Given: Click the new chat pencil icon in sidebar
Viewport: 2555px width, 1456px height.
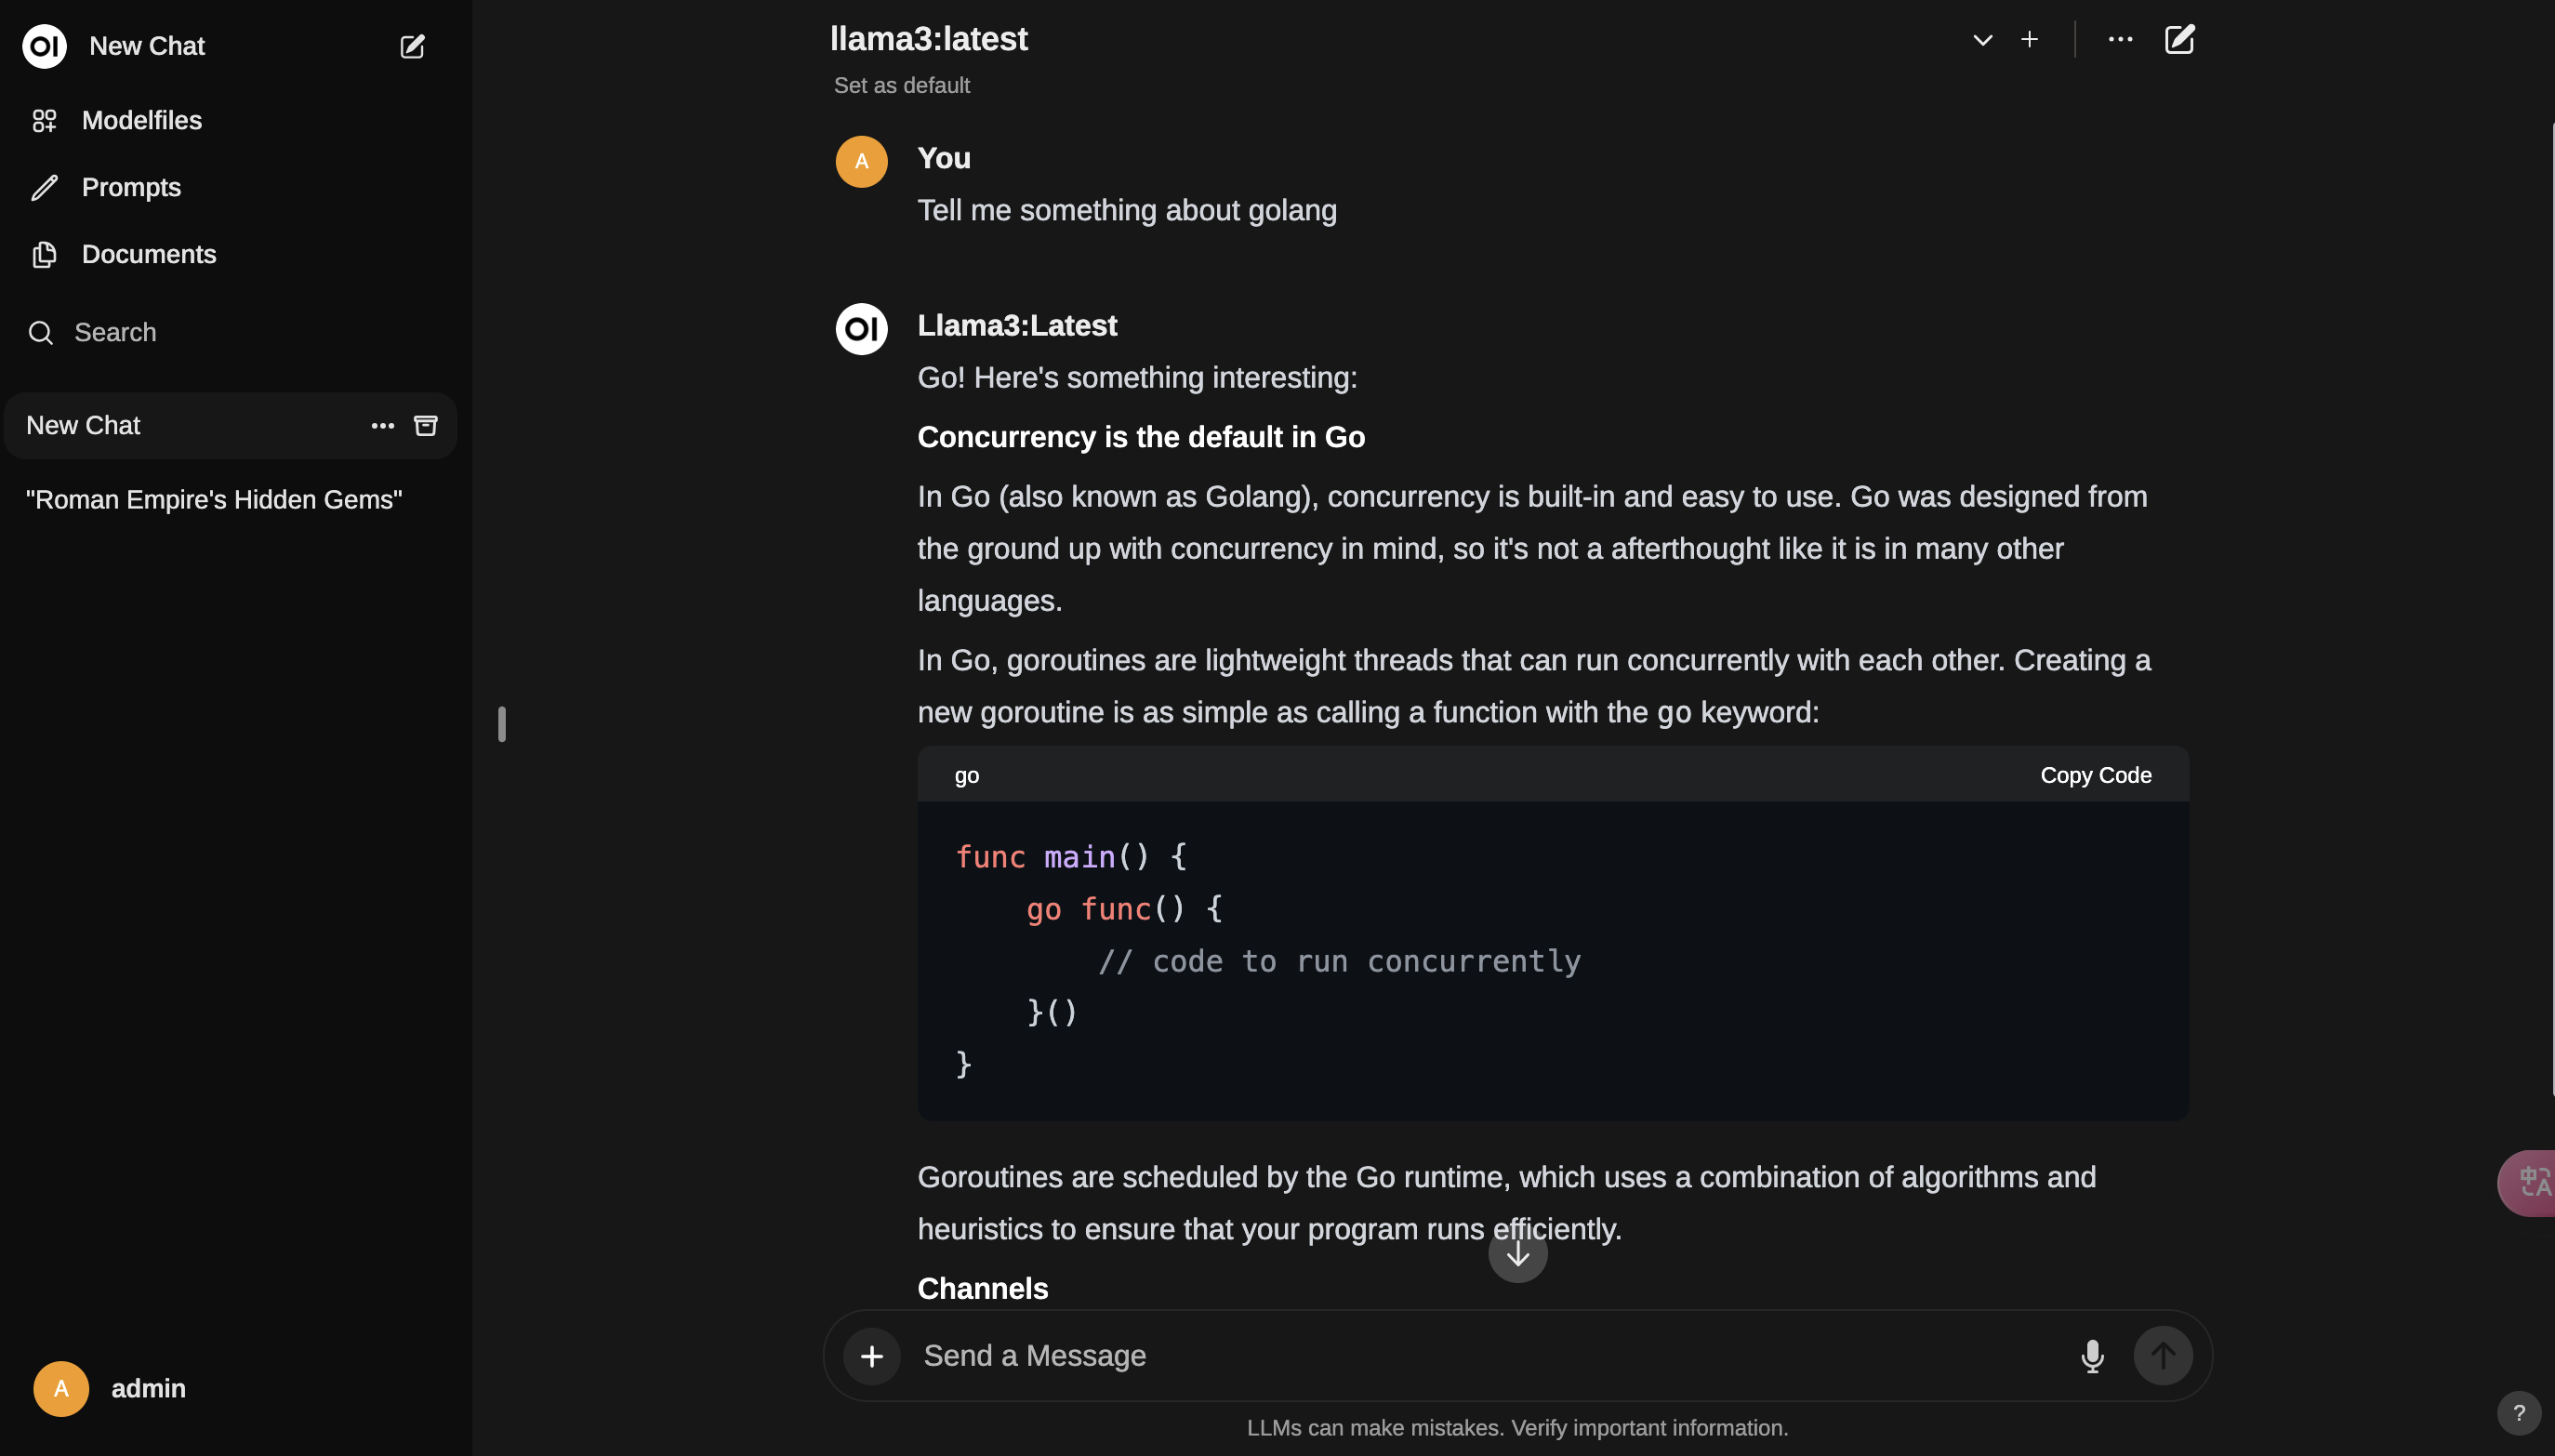Looking at the screenshot, I should point(412,46).
